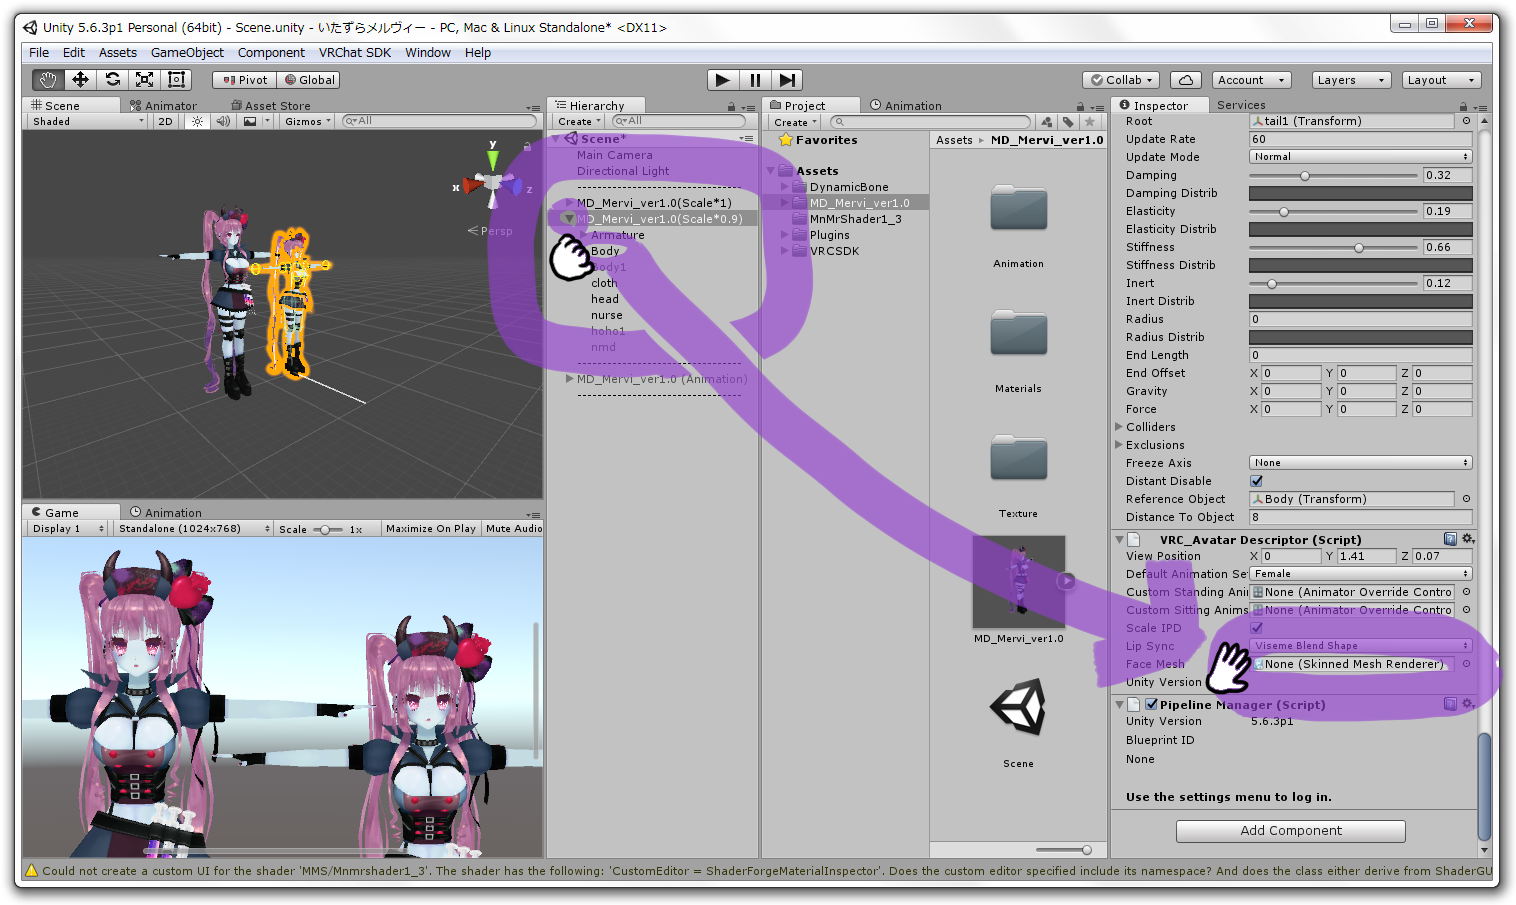Select the Rect Transform tool
Viewport: 1516px width, 905px height.
(176, 80)
